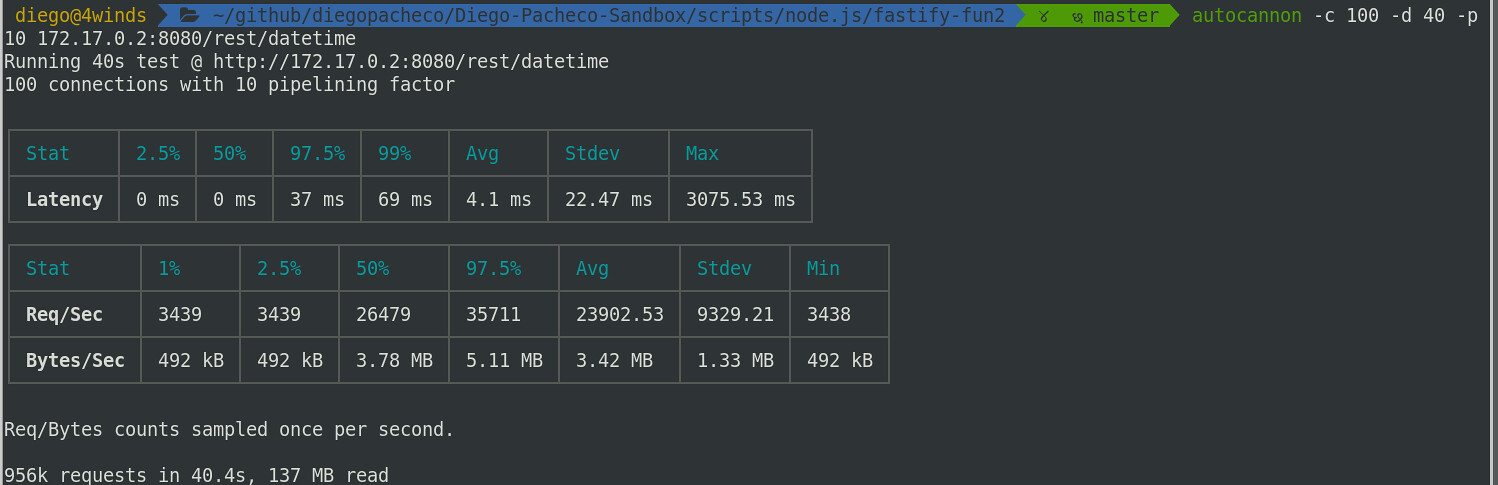Click the 100 connections pipelining factor line
Viewport: 1498px width, 485px height.
[x=229, y=85]
